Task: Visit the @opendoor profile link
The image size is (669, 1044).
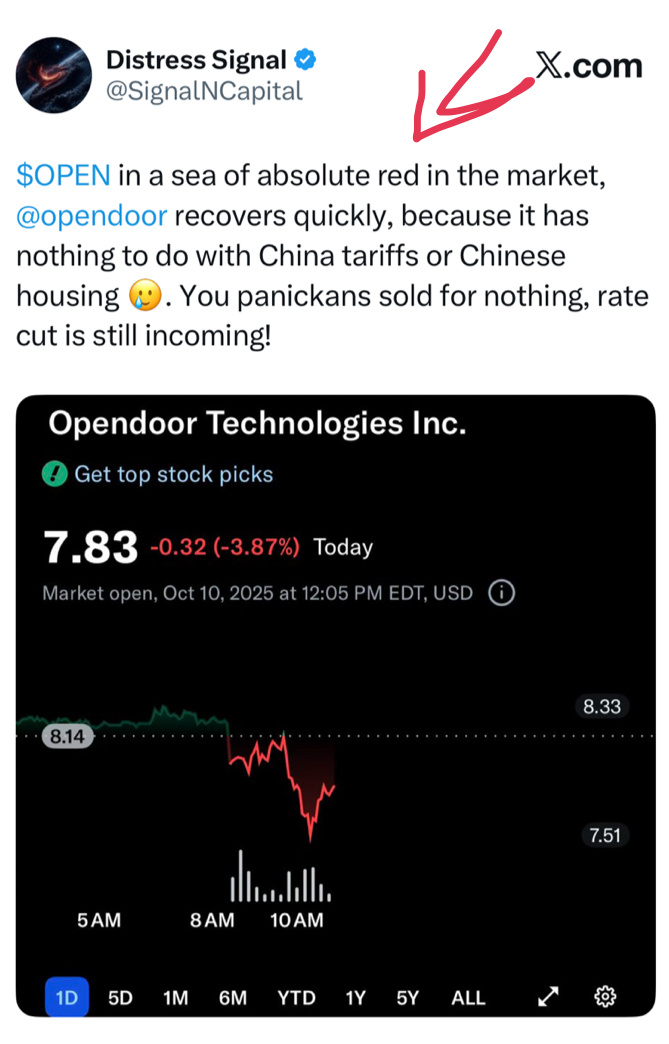Action: [91, 214]
